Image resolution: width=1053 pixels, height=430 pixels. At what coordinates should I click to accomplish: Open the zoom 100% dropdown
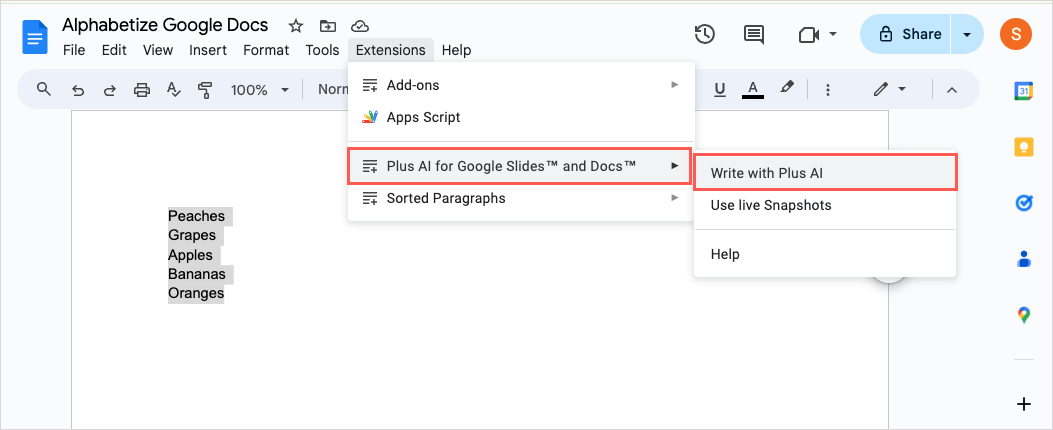(259, 89)
